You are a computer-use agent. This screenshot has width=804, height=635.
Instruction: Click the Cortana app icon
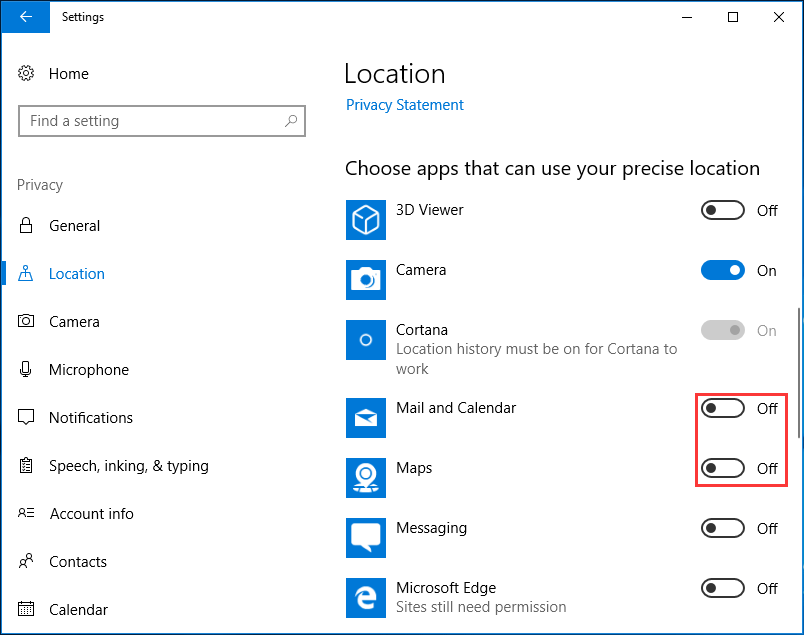pos(366,340)
